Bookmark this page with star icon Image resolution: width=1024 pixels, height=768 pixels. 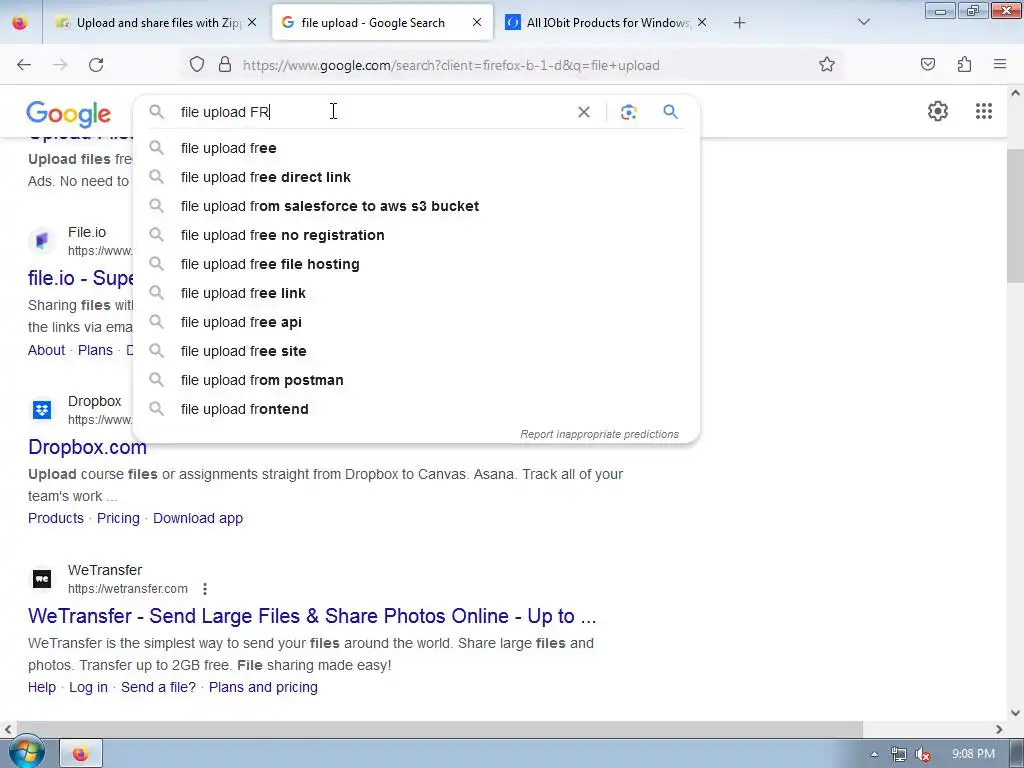click(x=827, y=65)
